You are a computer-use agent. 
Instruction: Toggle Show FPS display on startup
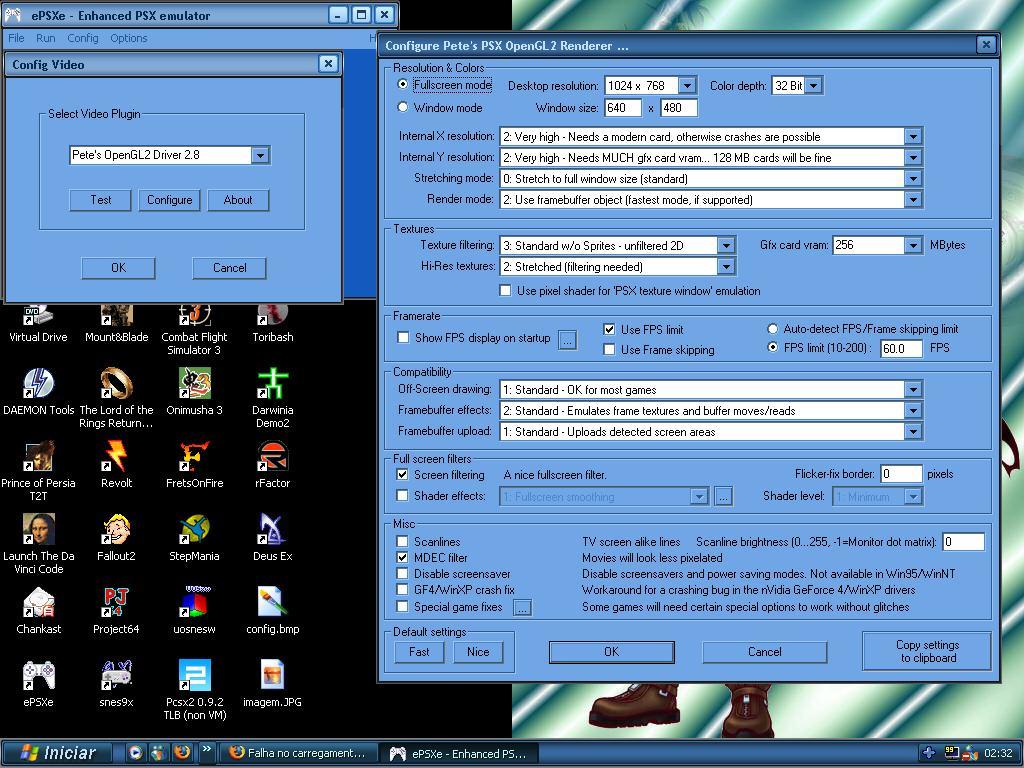point(403,338)
